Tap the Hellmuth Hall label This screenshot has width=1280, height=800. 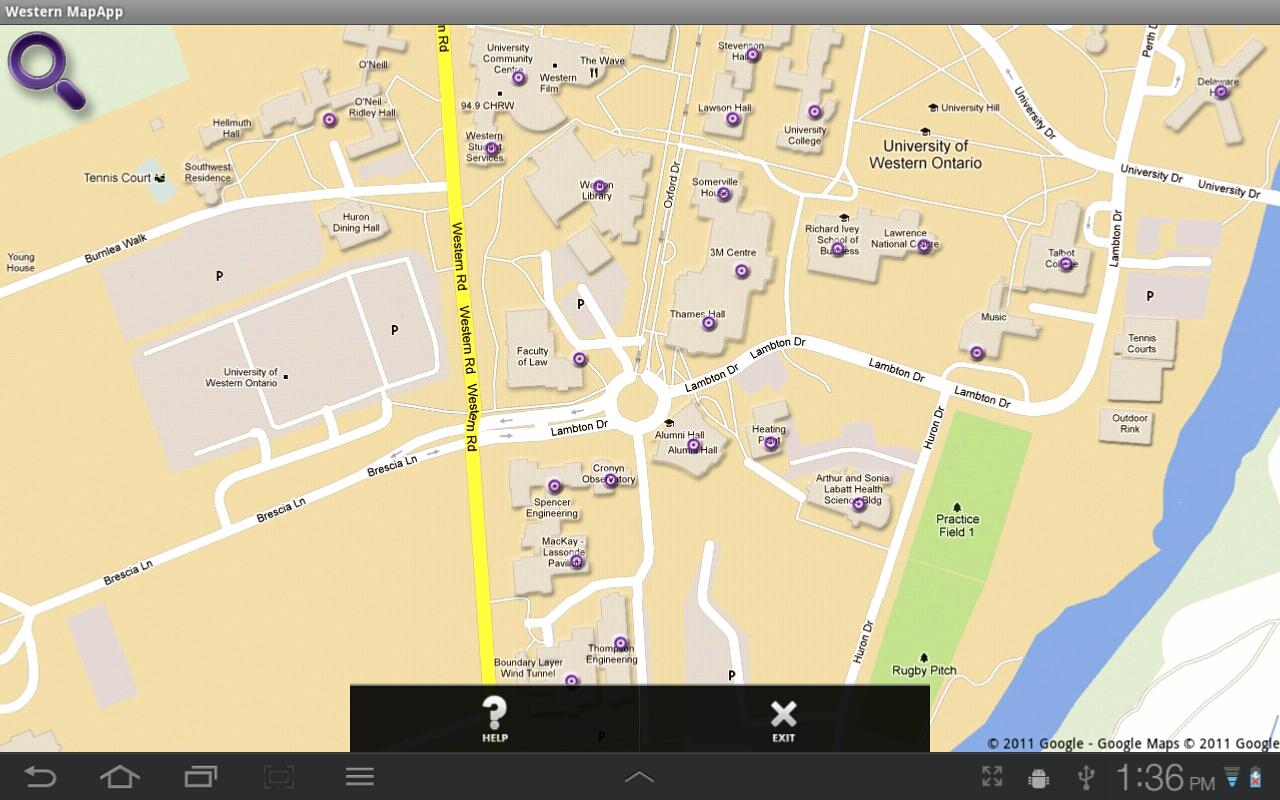(231, 128)
